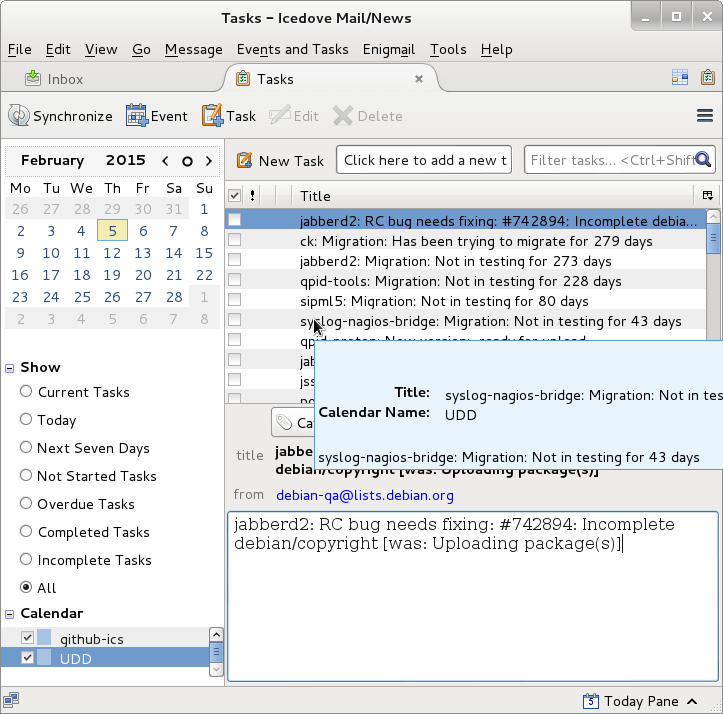Viewport: 723px width, 714px height.
Task: Open the View menu
Action: click(x=101, y=49)
